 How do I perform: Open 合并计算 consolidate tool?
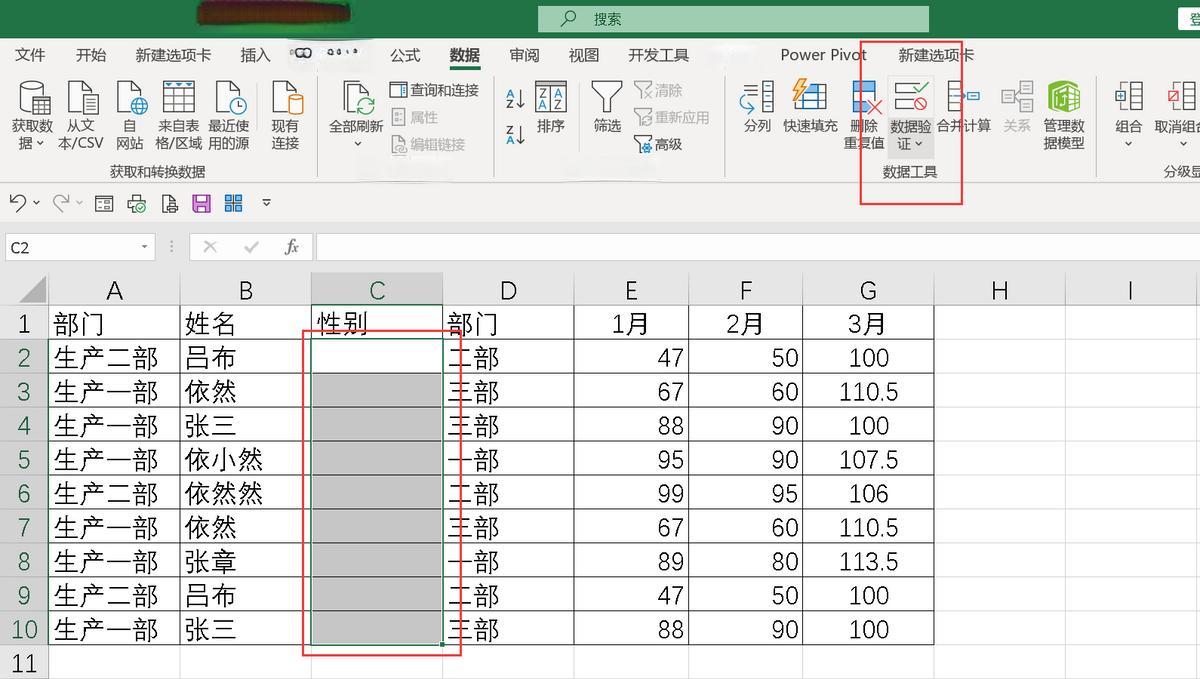[x=963, y=98]
